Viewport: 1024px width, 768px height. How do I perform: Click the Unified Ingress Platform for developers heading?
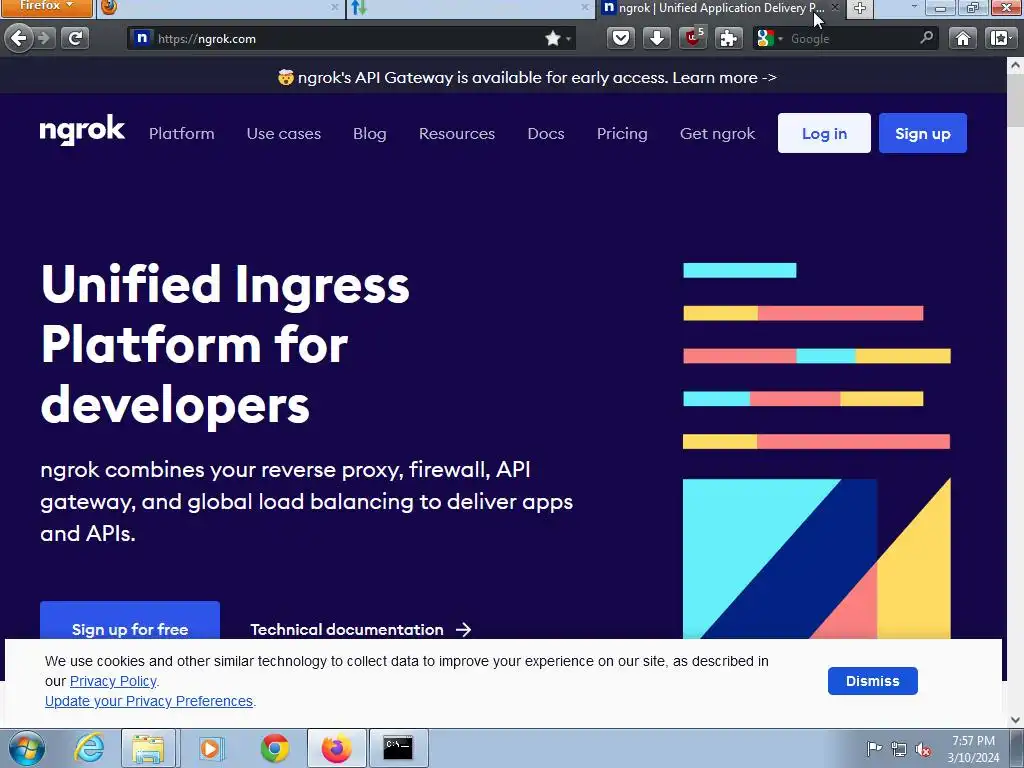(x=225, y=344)
